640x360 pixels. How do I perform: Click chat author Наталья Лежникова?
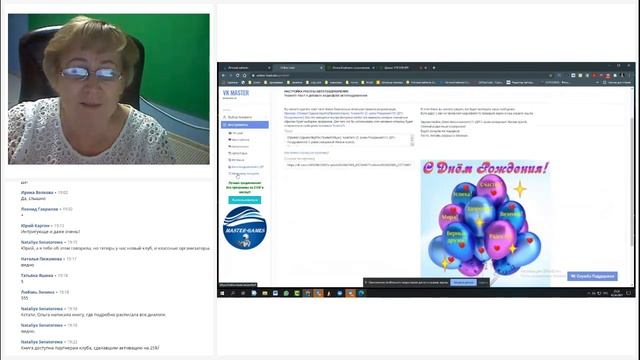click(x=41, y=259)
